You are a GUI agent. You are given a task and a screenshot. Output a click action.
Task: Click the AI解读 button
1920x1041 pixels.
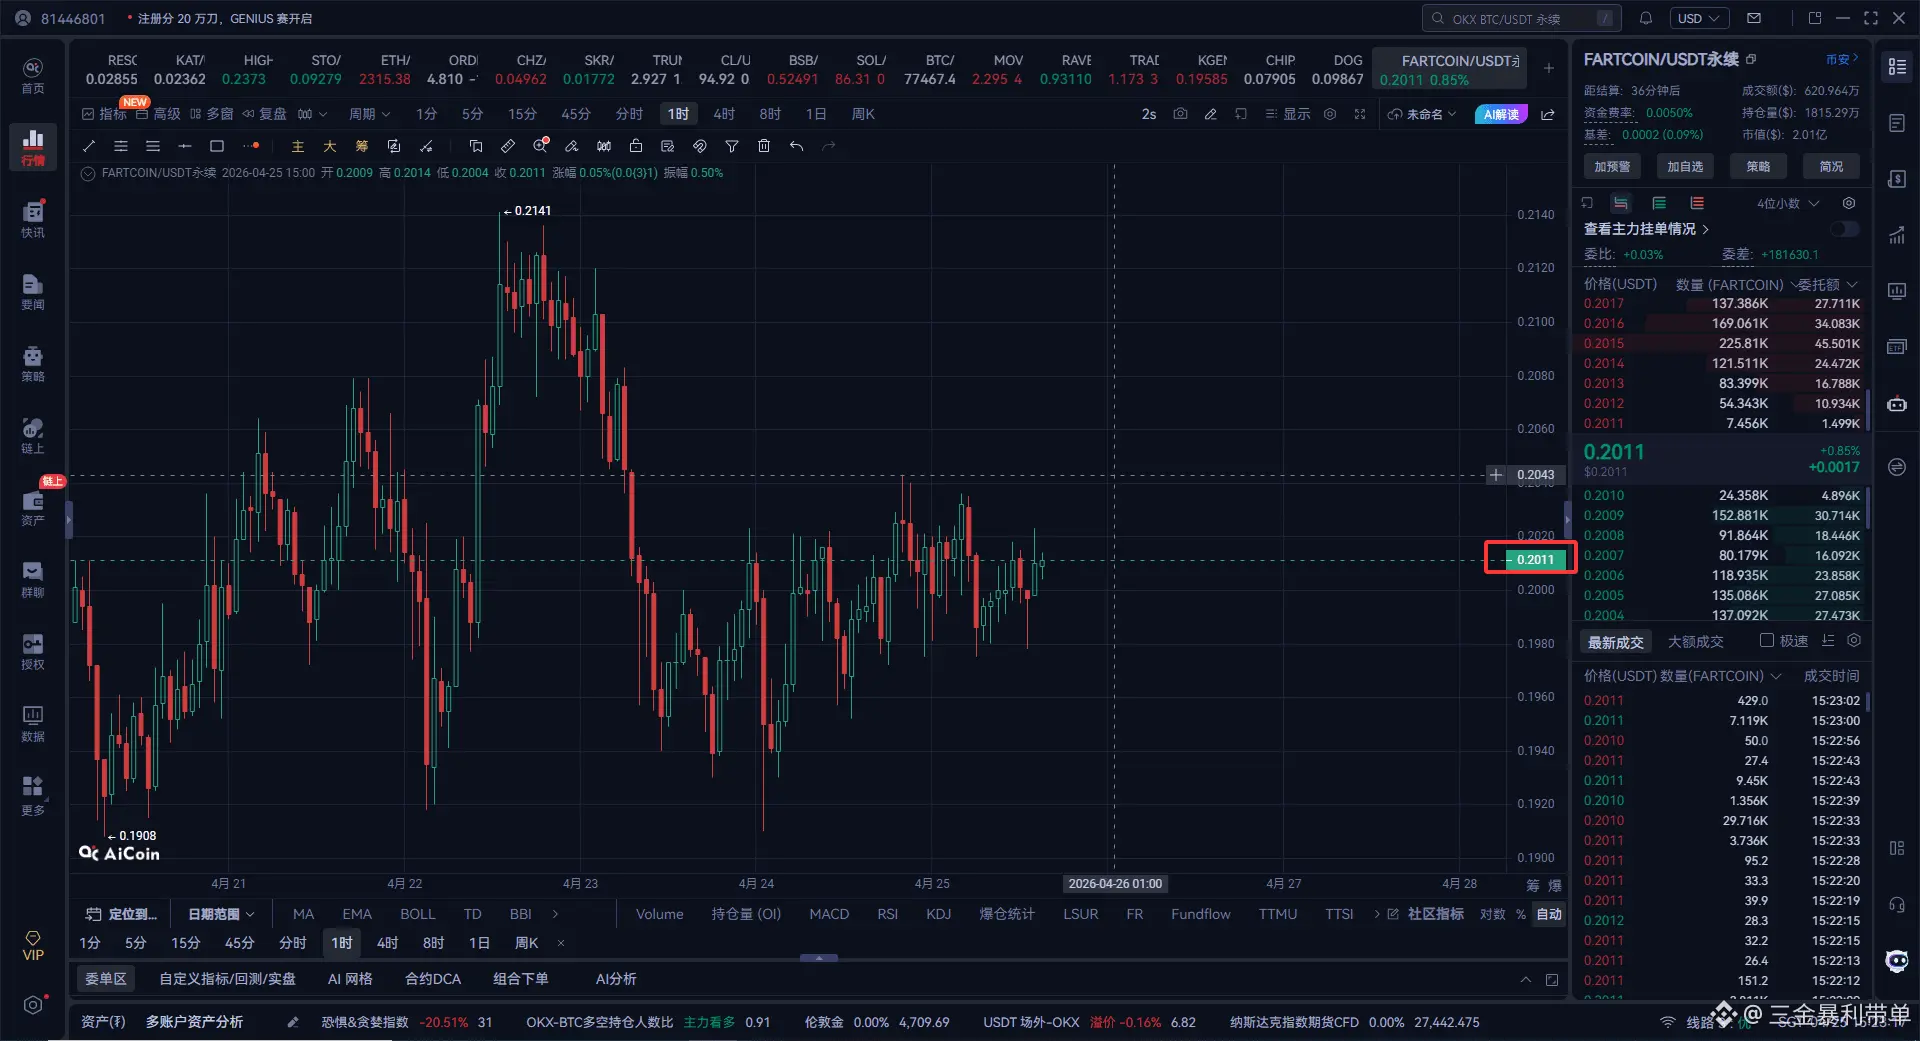[x=1501, y=114]
